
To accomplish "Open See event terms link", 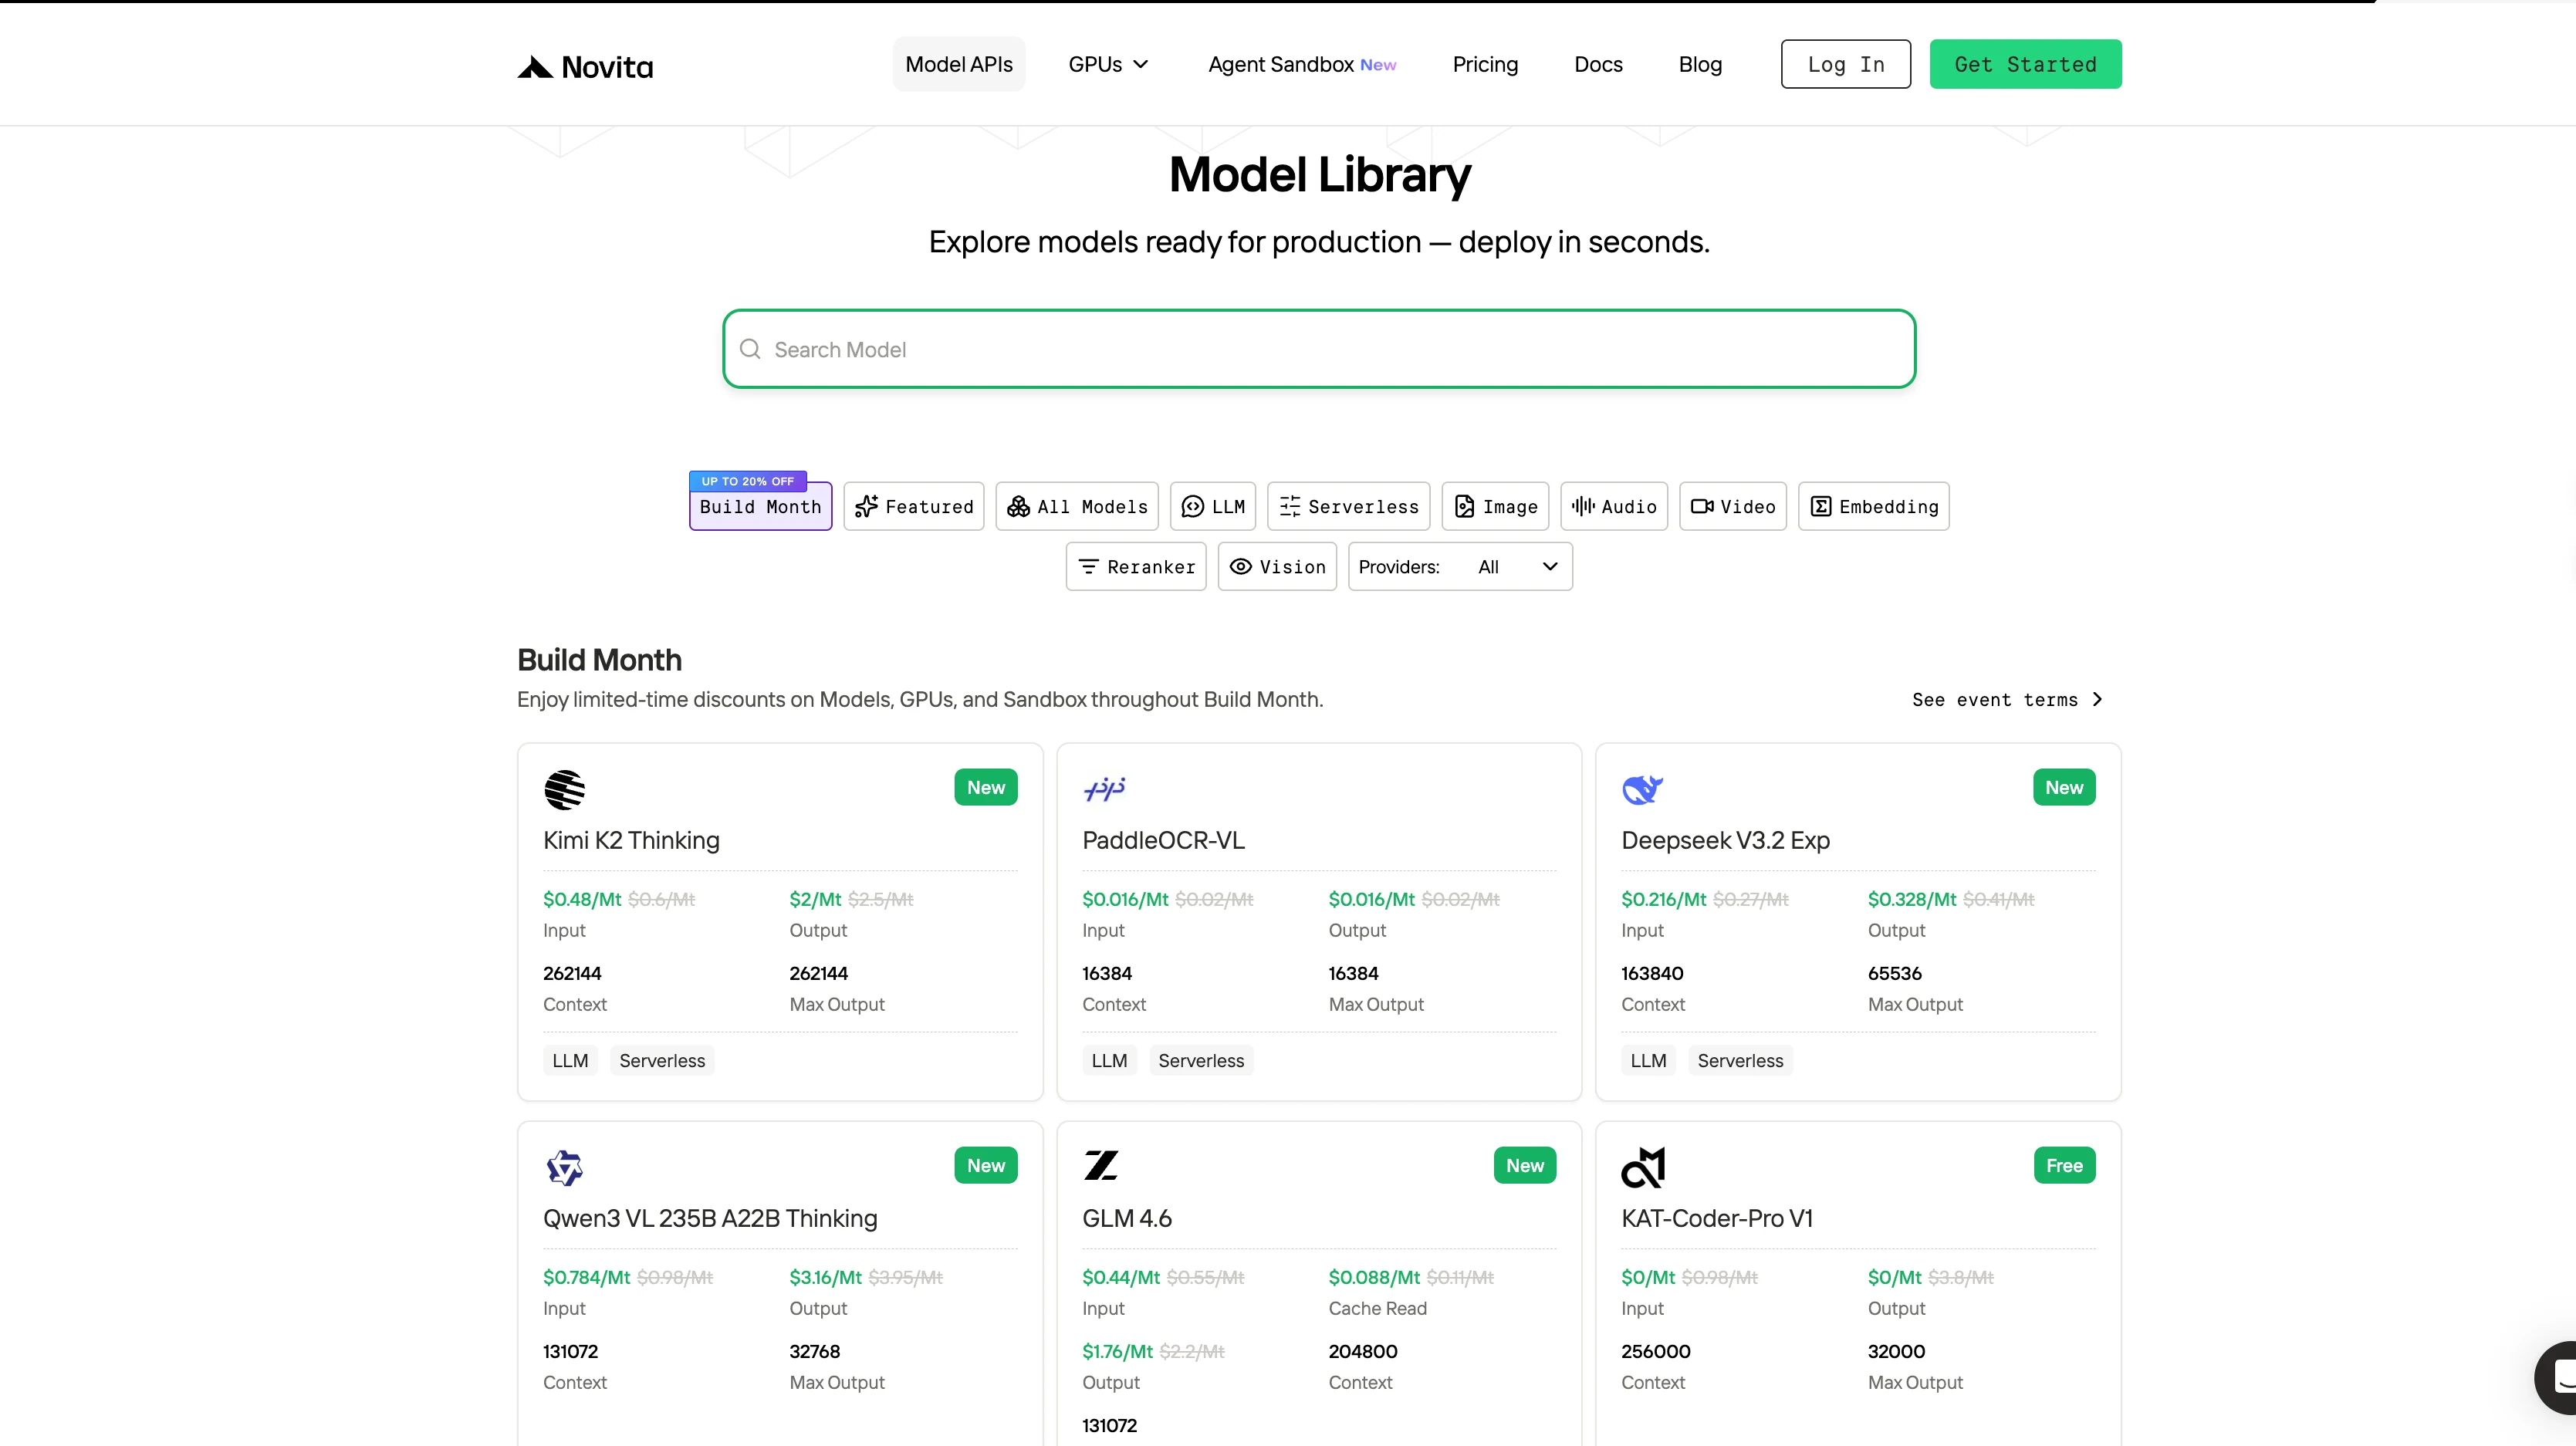I will [x=2008, y=699].
